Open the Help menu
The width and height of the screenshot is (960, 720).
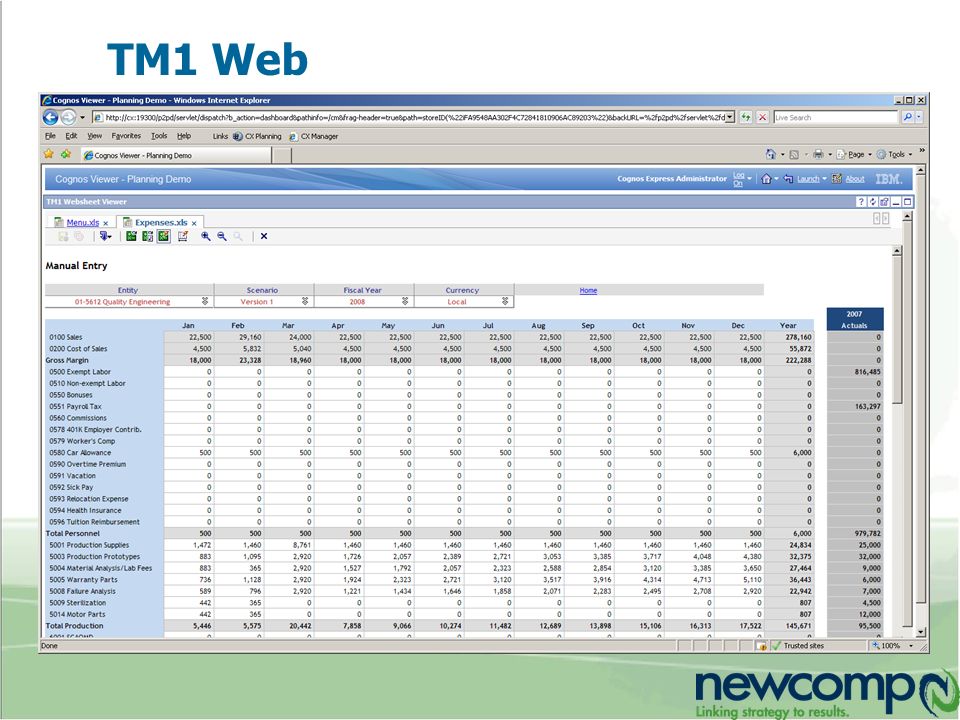coord(184,136)
